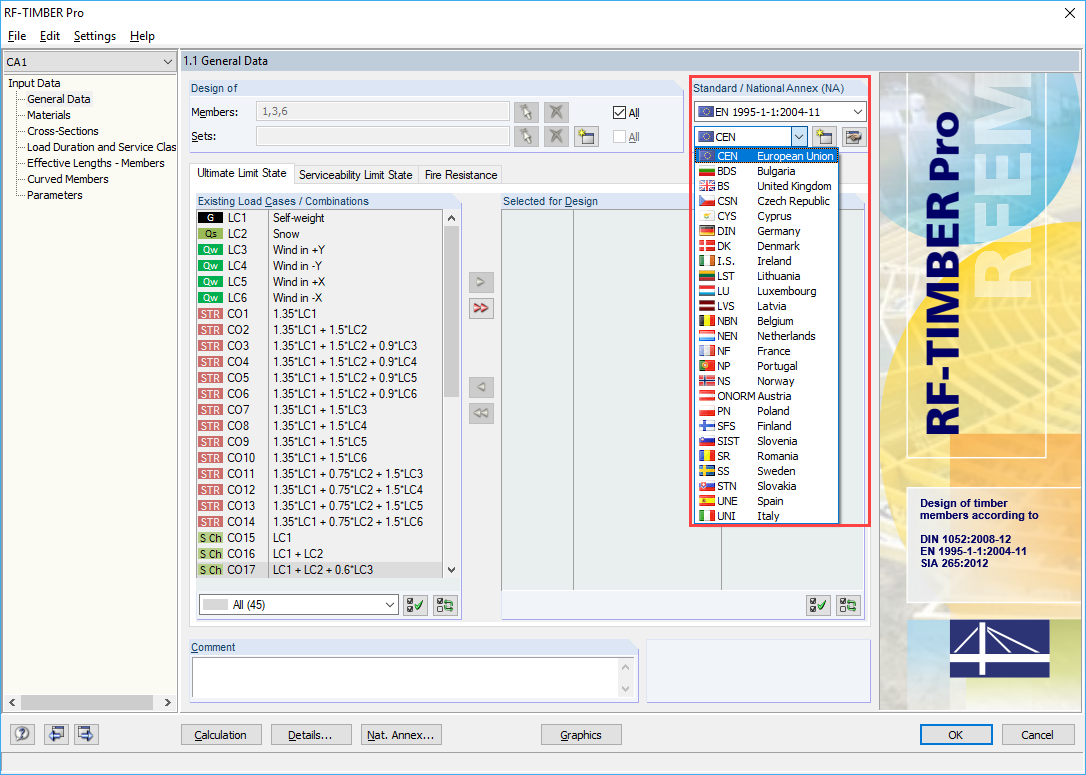Click select all icon under existing list

[x=416, y=605]
